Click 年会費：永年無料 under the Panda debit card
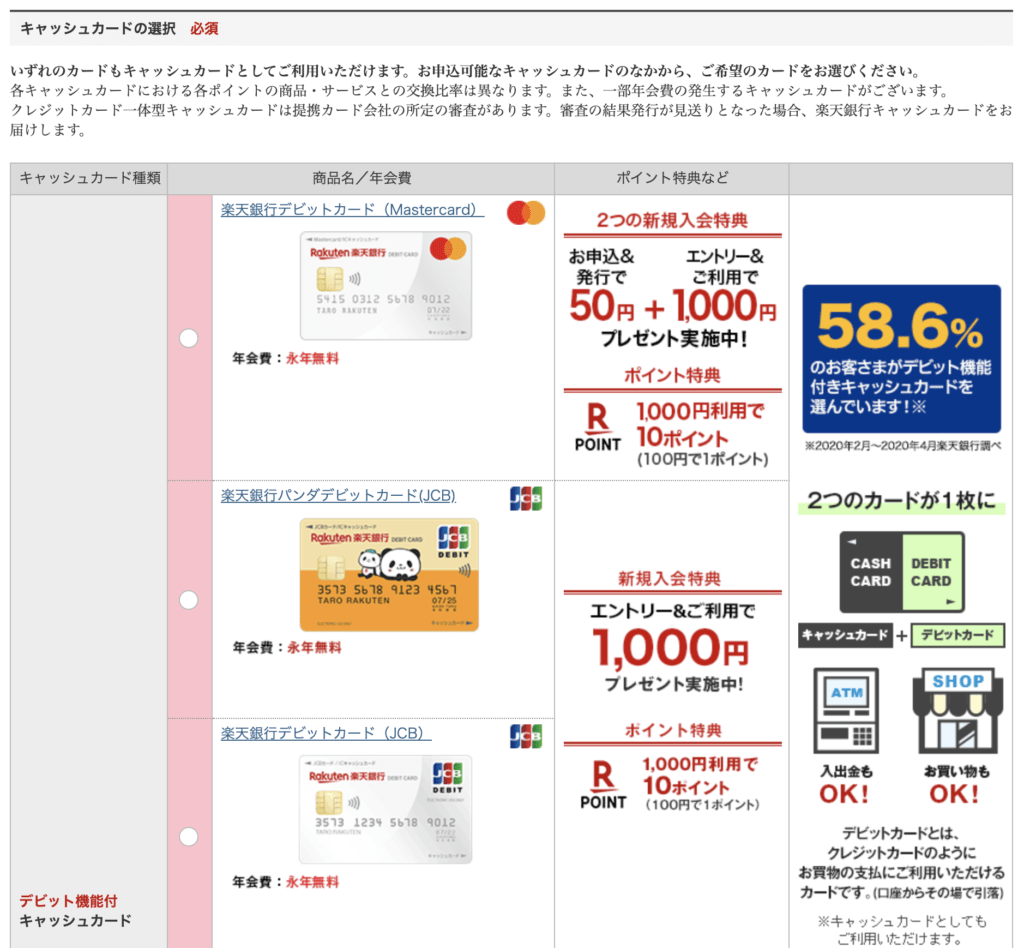 pos(287,648)
